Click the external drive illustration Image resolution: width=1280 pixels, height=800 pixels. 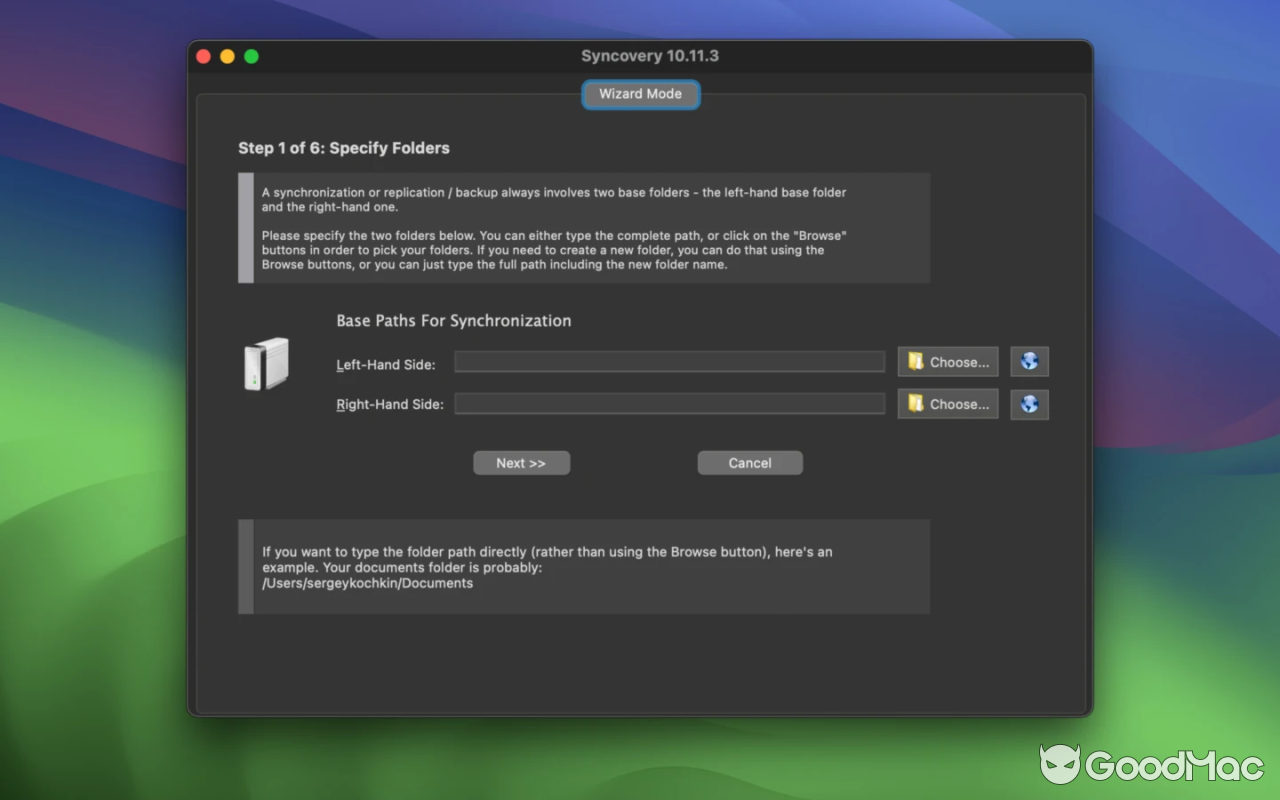click(x=268, y=363)
